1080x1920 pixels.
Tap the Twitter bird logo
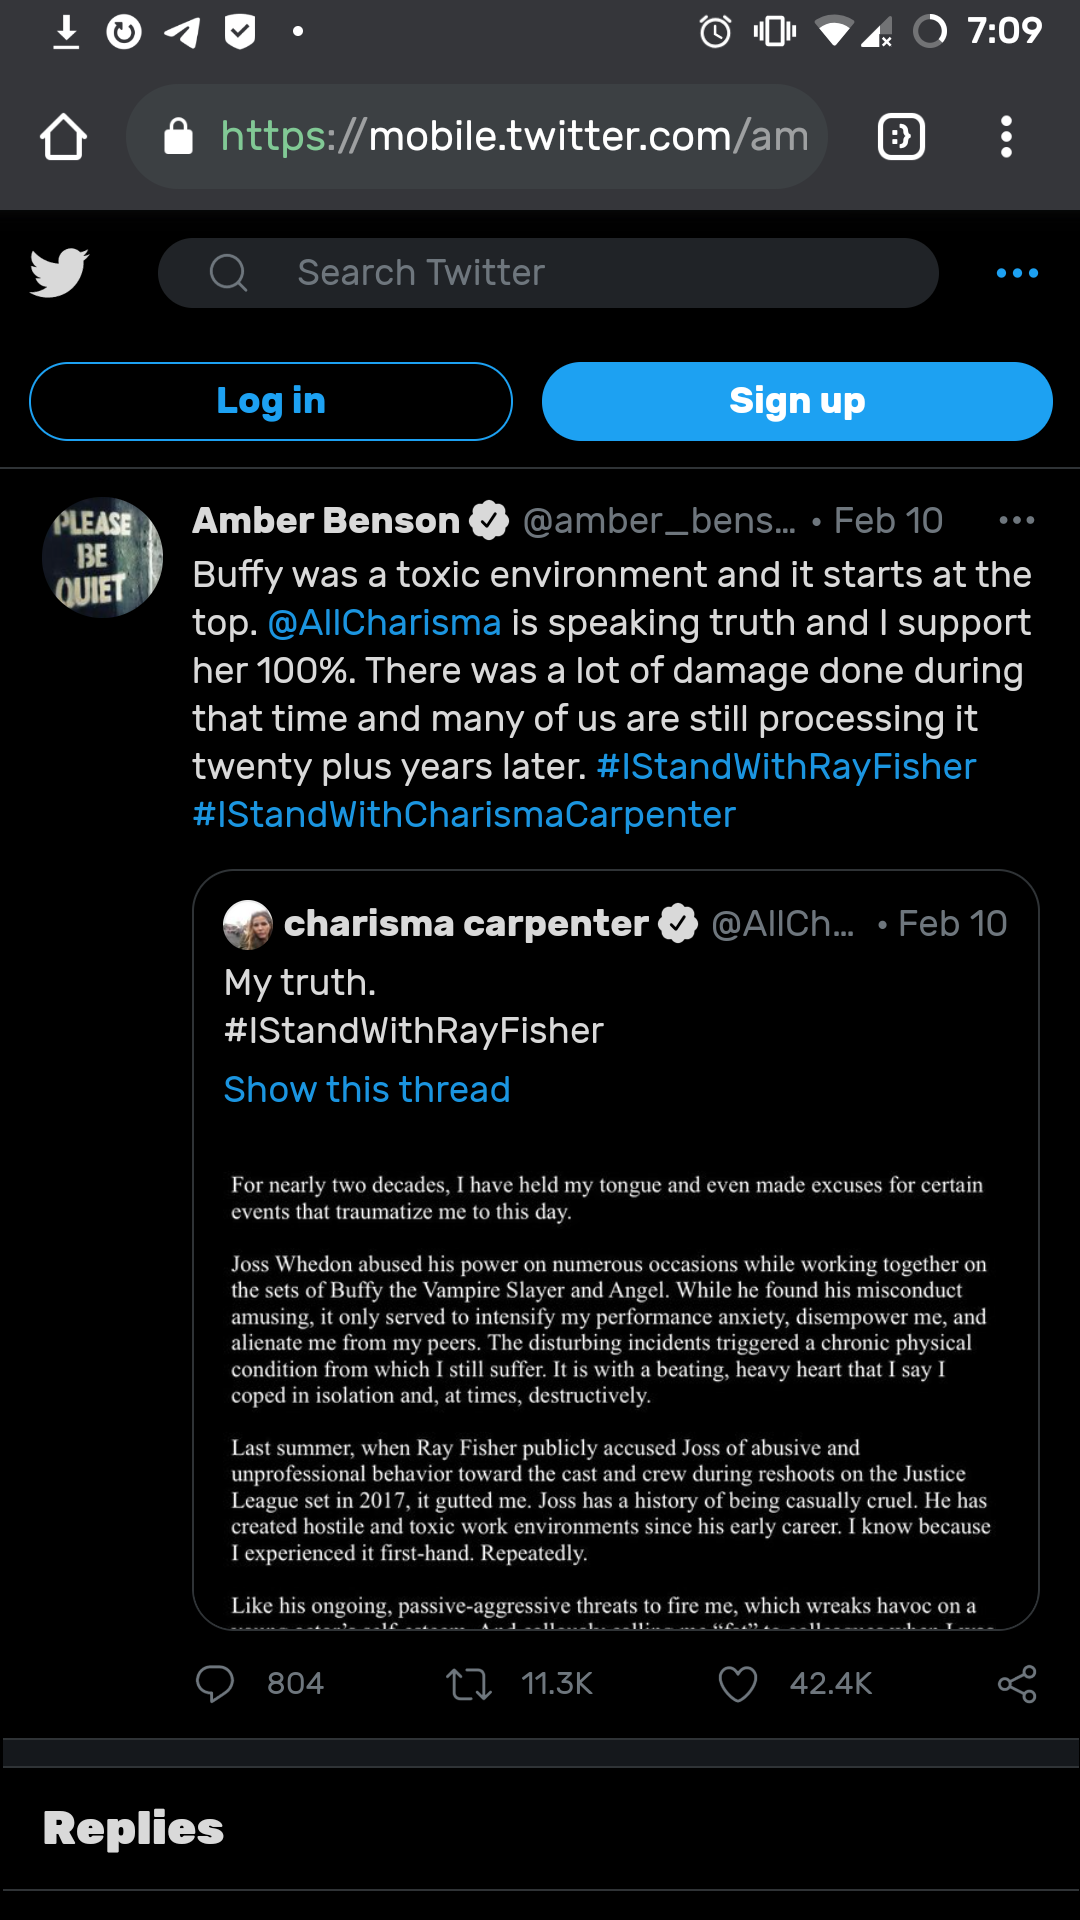tap(59, 273)
